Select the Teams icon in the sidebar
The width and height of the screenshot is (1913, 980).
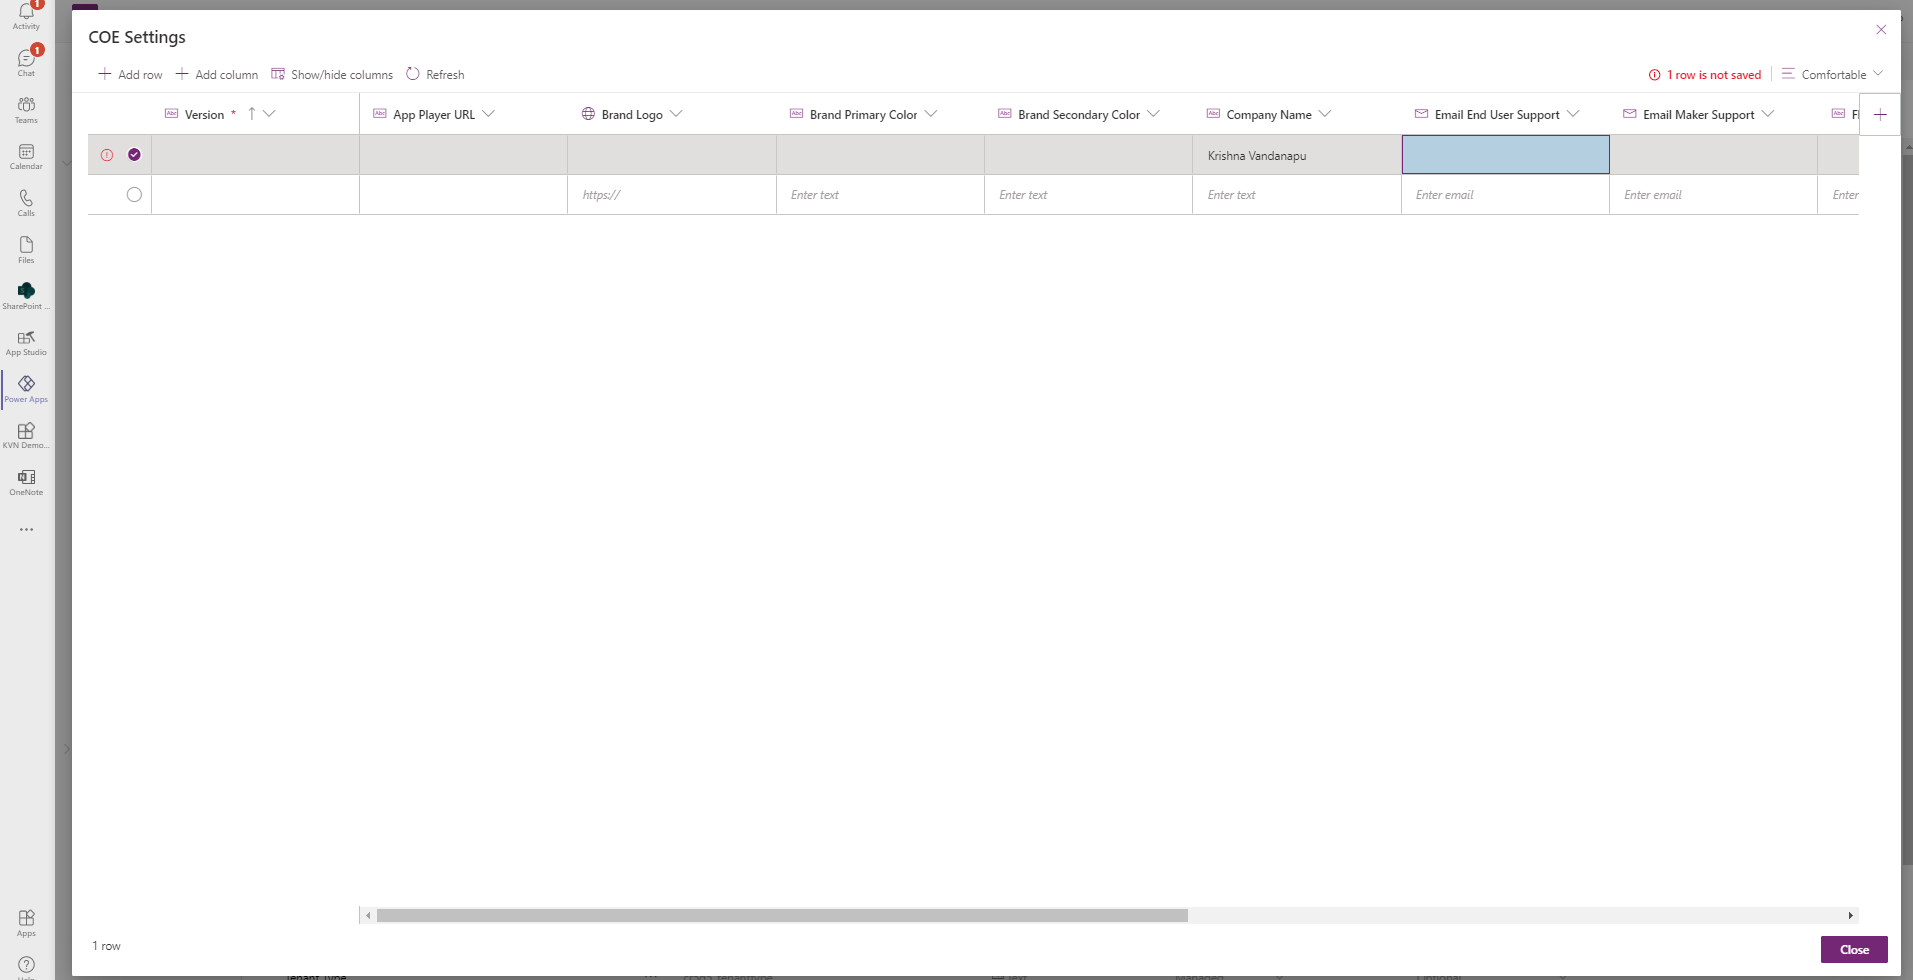pyautogui.click(x=25, y=107)
